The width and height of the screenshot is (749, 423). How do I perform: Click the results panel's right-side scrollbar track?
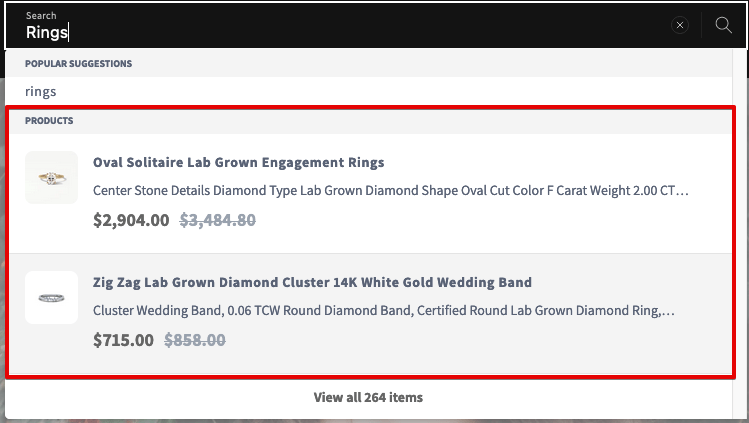click(738, 234)
